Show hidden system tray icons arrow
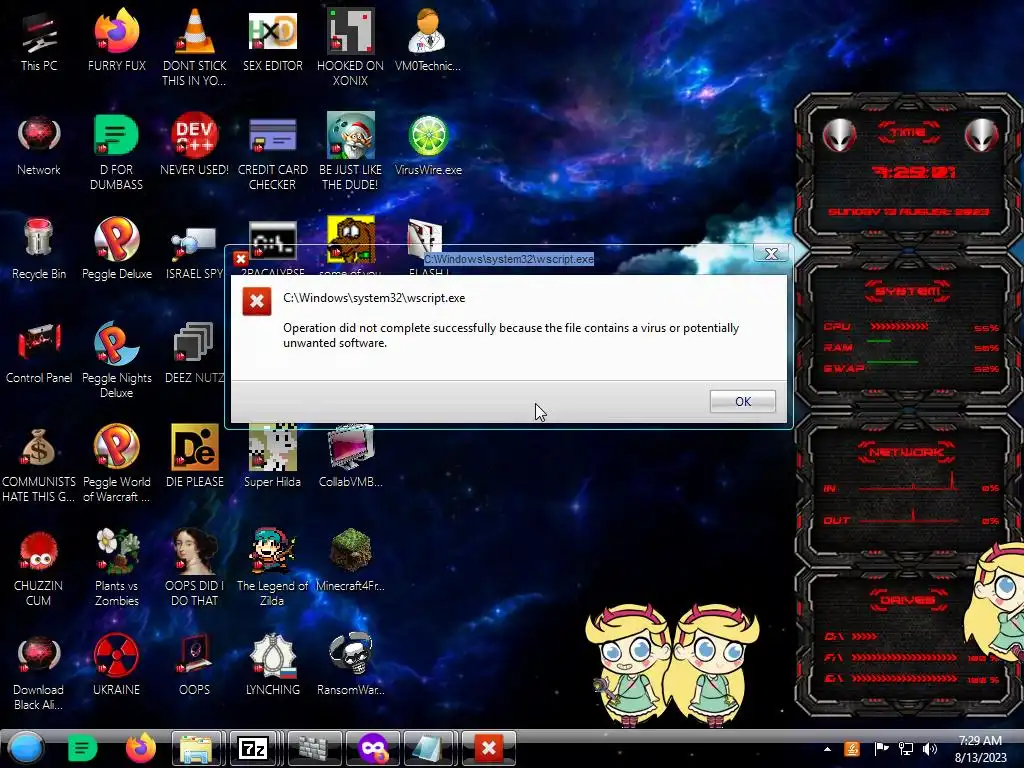The width and height of the screenshot is (1024, 768). (x=827, y=749)
